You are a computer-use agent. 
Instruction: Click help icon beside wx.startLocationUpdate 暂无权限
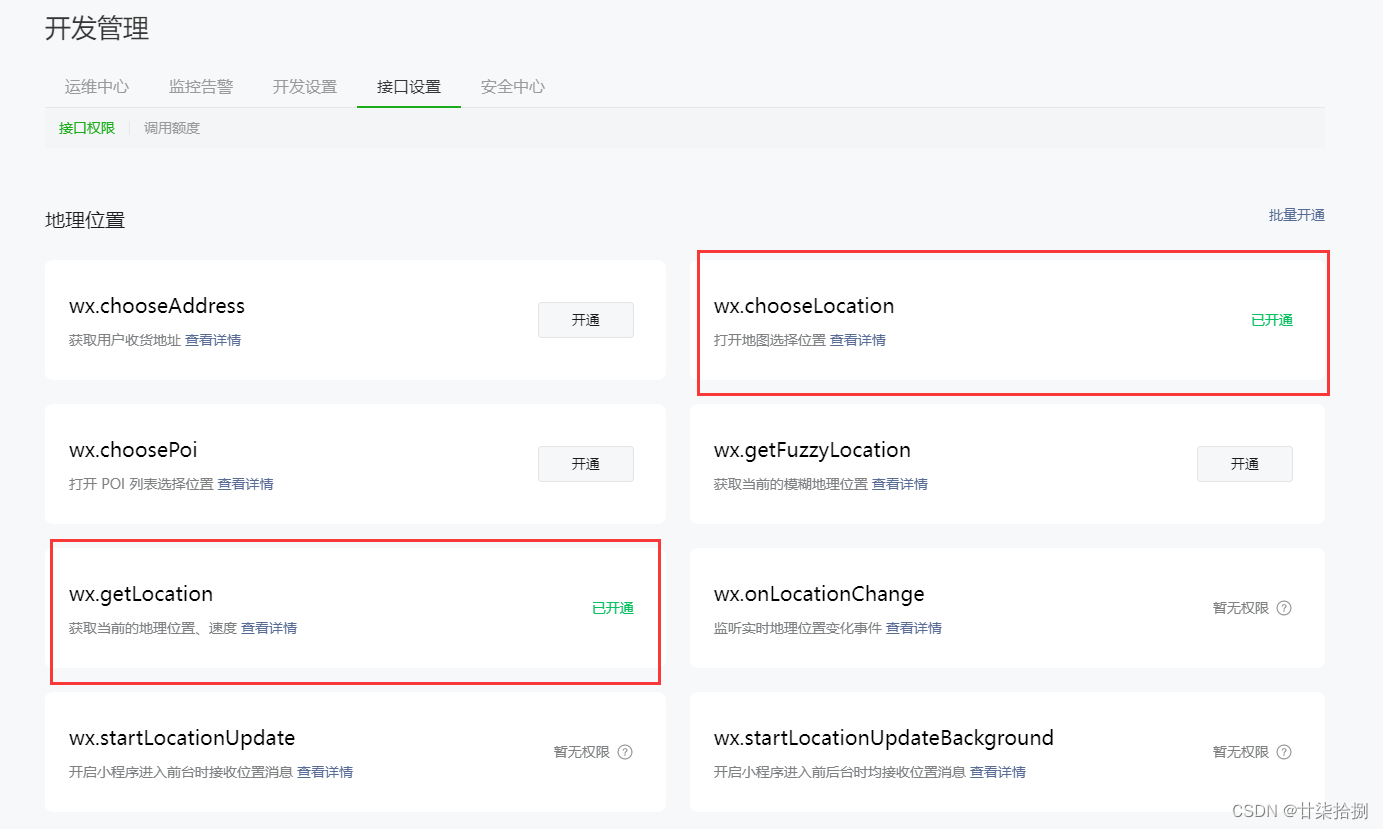625,752
